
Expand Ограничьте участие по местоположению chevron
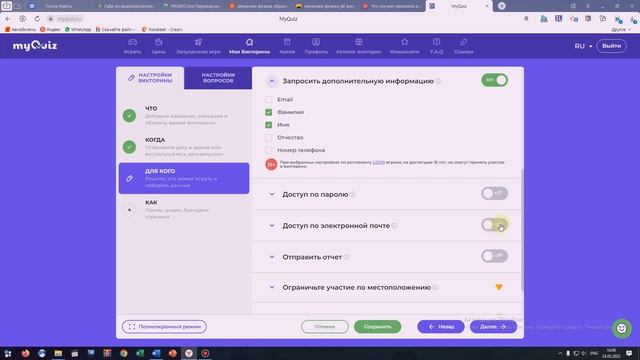coord(272,287)
